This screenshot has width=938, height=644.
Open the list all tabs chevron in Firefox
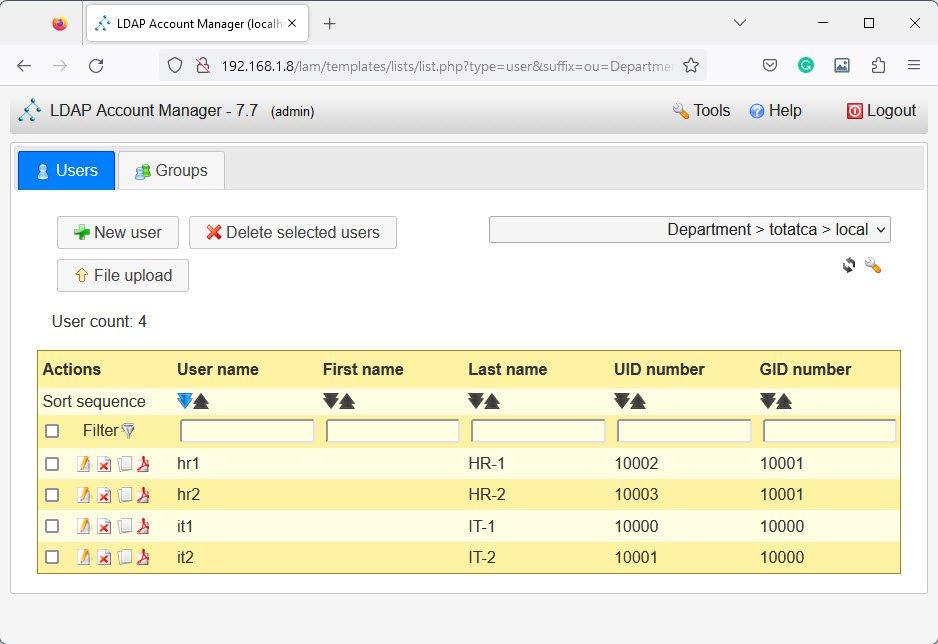(740, 23)
